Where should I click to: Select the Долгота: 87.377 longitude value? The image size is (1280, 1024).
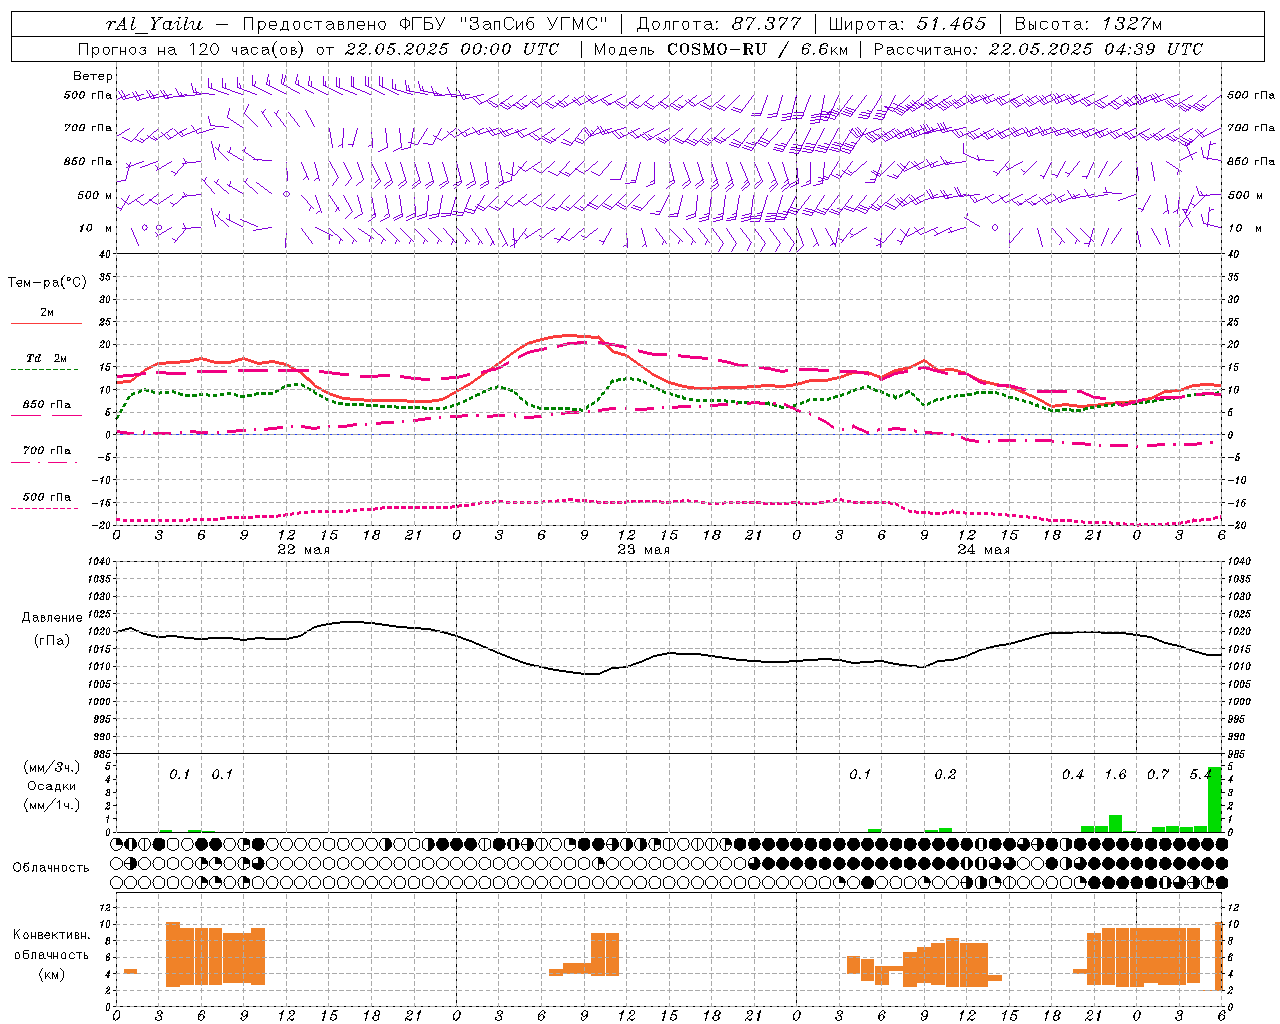click(x=719, y=25)
